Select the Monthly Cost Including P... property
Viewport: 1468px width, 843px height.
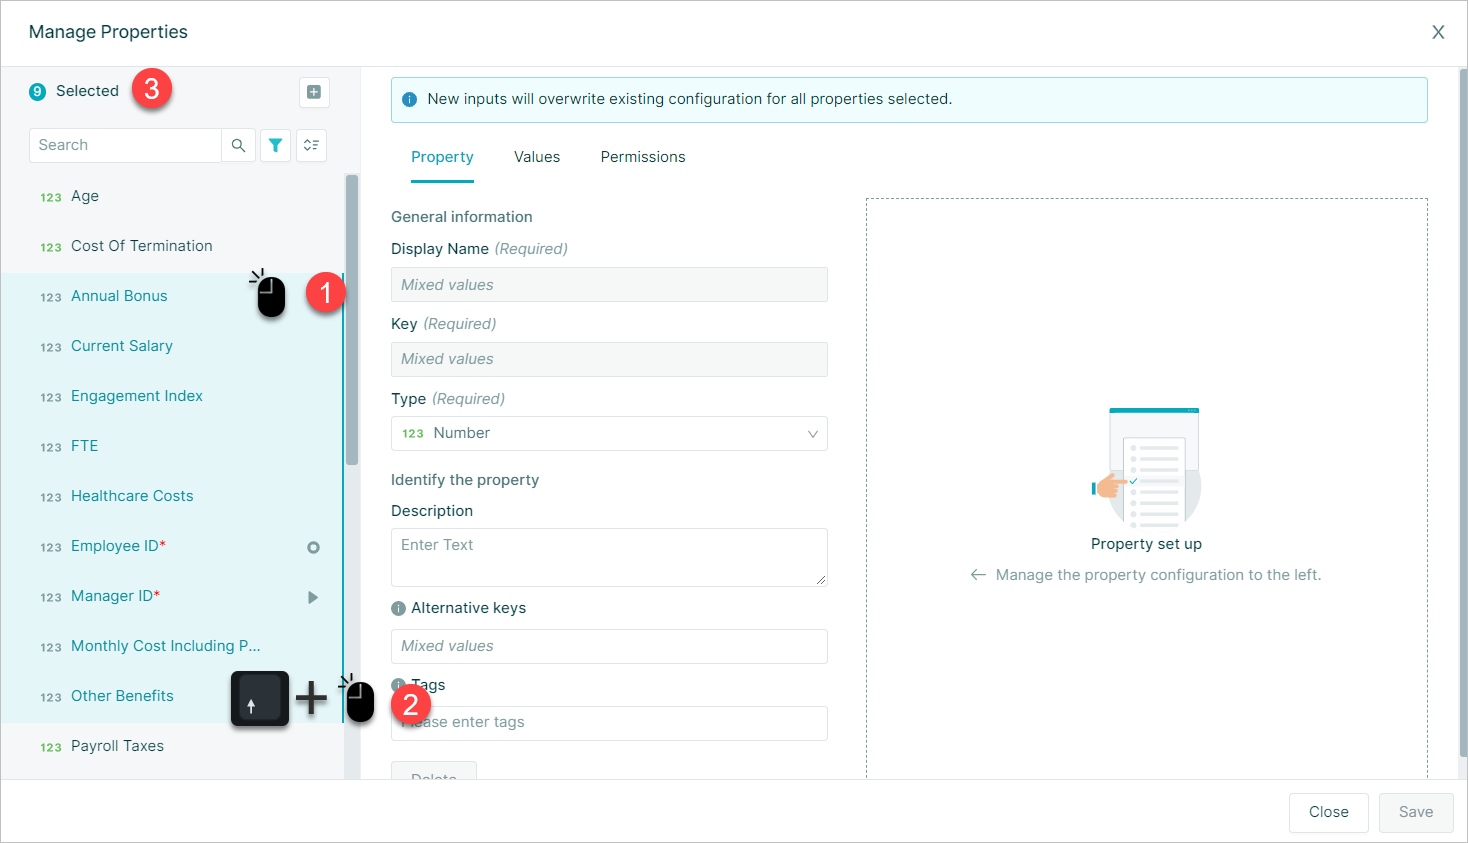172,646
